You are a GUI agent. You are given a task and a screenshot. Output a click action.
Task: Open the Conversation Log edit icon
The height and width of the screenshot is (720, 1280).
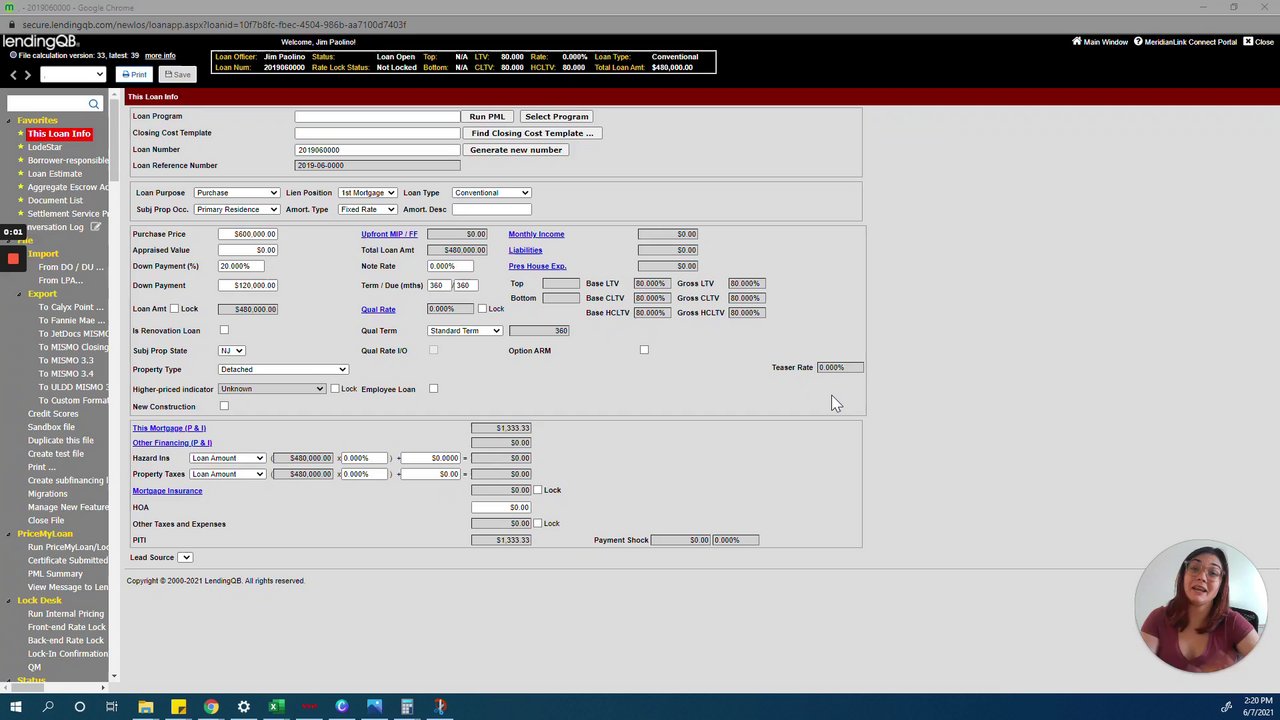[x=96, y=227]
